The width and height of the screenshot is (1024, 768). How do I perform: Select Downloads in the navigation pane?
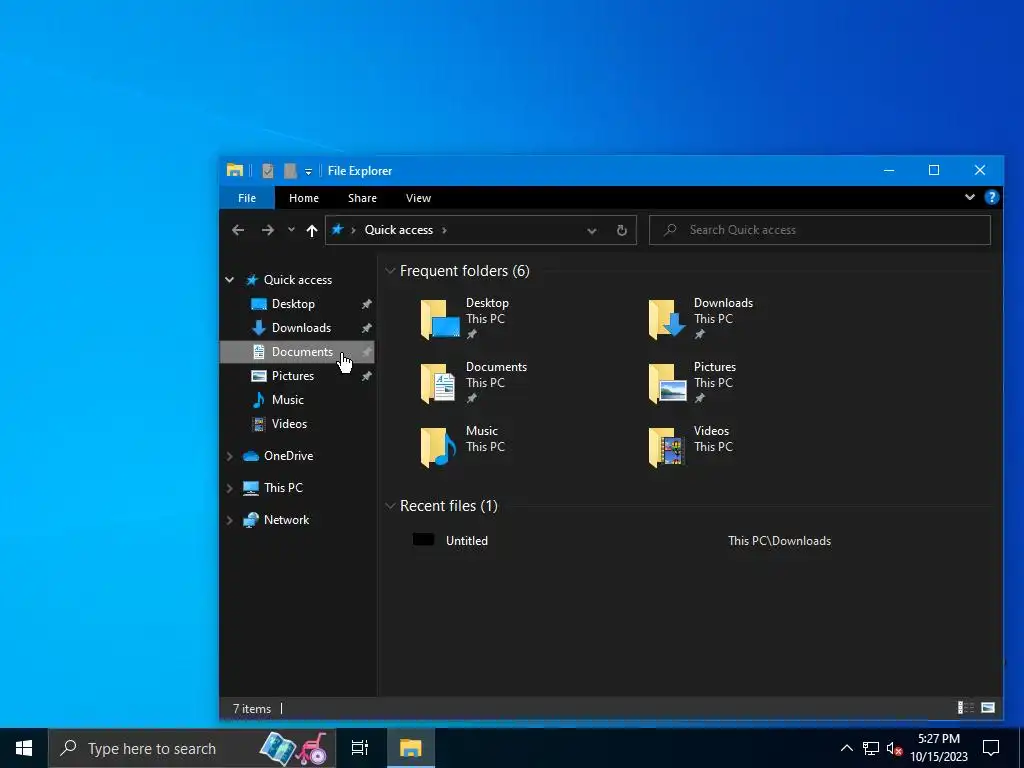point(300,328)
